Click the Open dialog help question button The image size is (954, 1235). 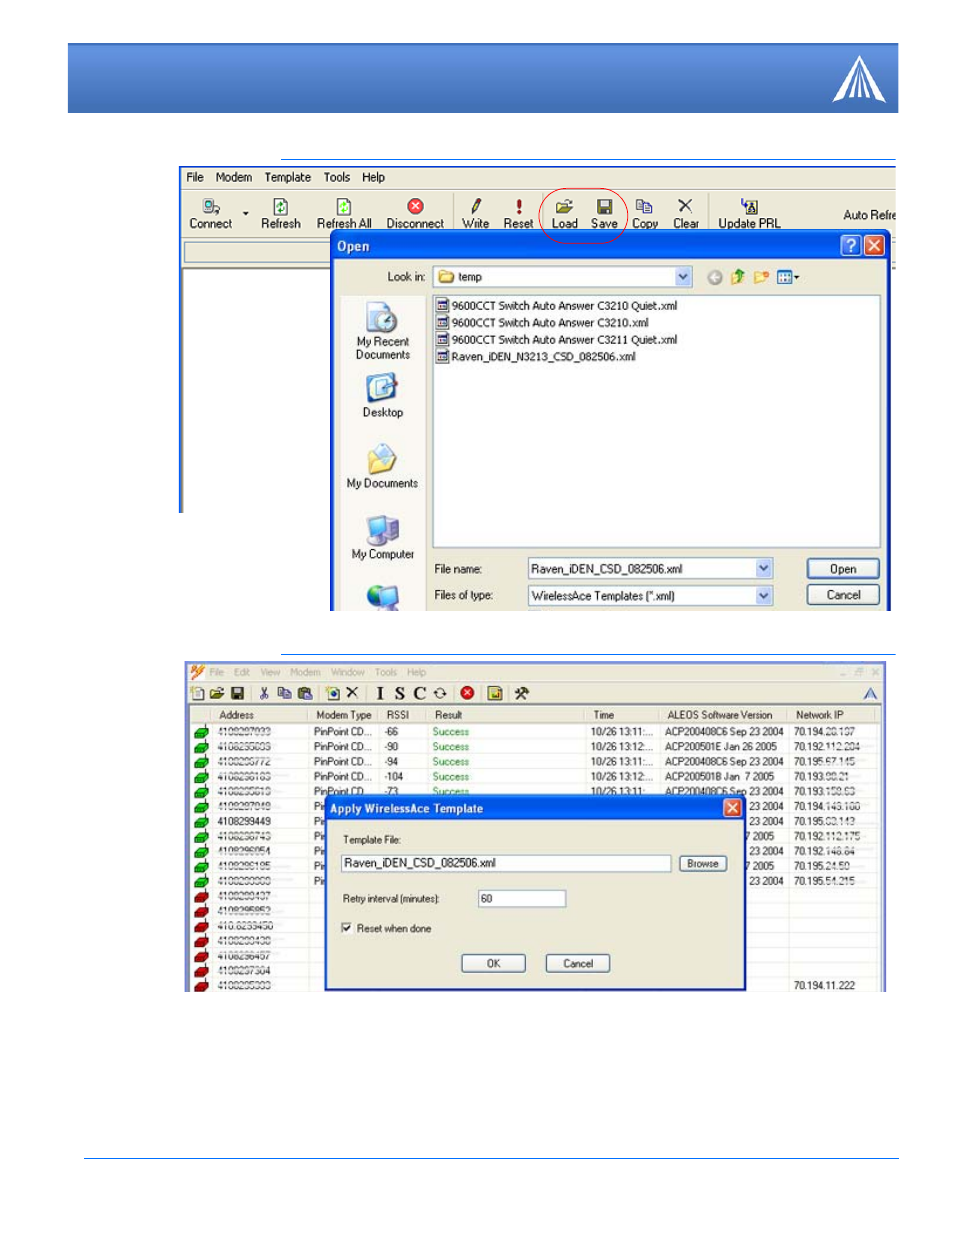tap(850, 246)
